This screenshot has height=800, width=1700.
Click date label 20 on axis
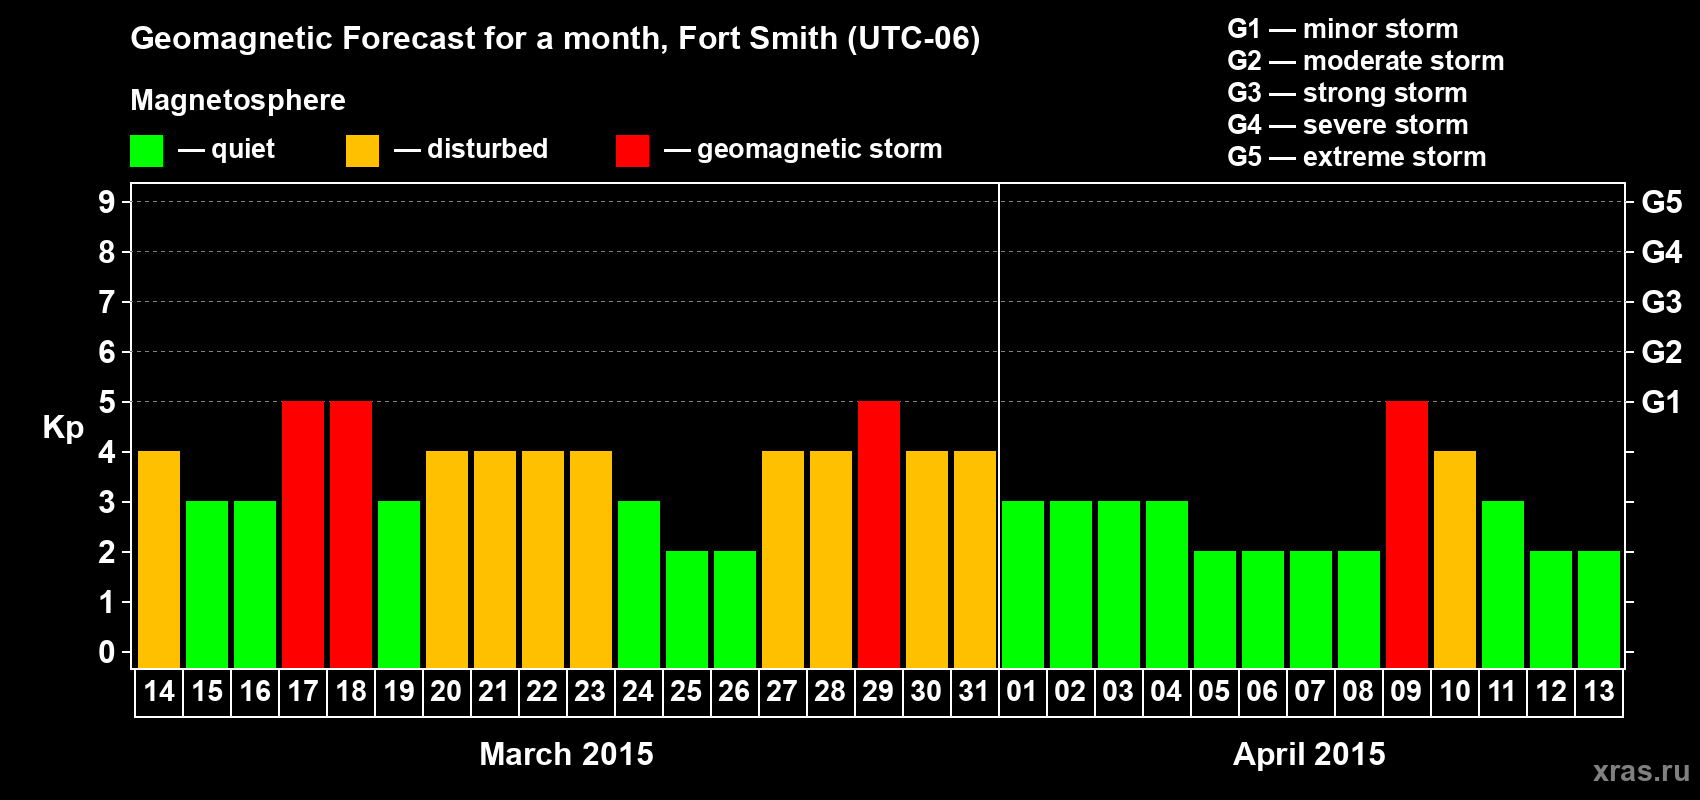tap(446, 692)
